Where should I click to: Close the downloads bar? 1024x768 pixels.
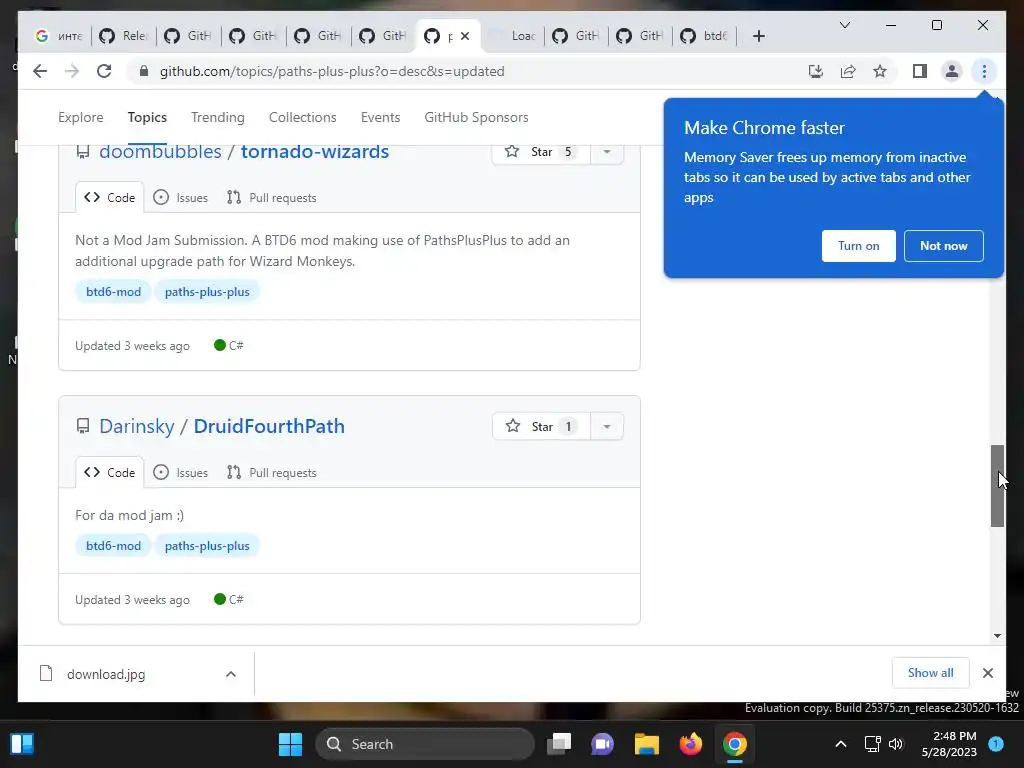click(987, 673)
